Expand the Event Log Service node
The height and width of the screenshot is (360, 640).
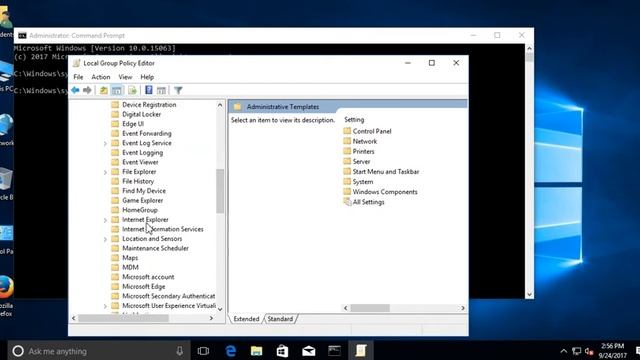pyautogui.click(x=105, y=143)
